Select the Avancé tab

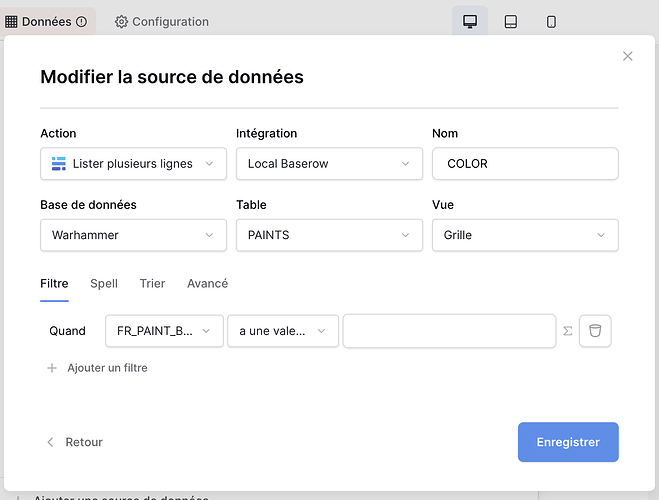(207, 284)
